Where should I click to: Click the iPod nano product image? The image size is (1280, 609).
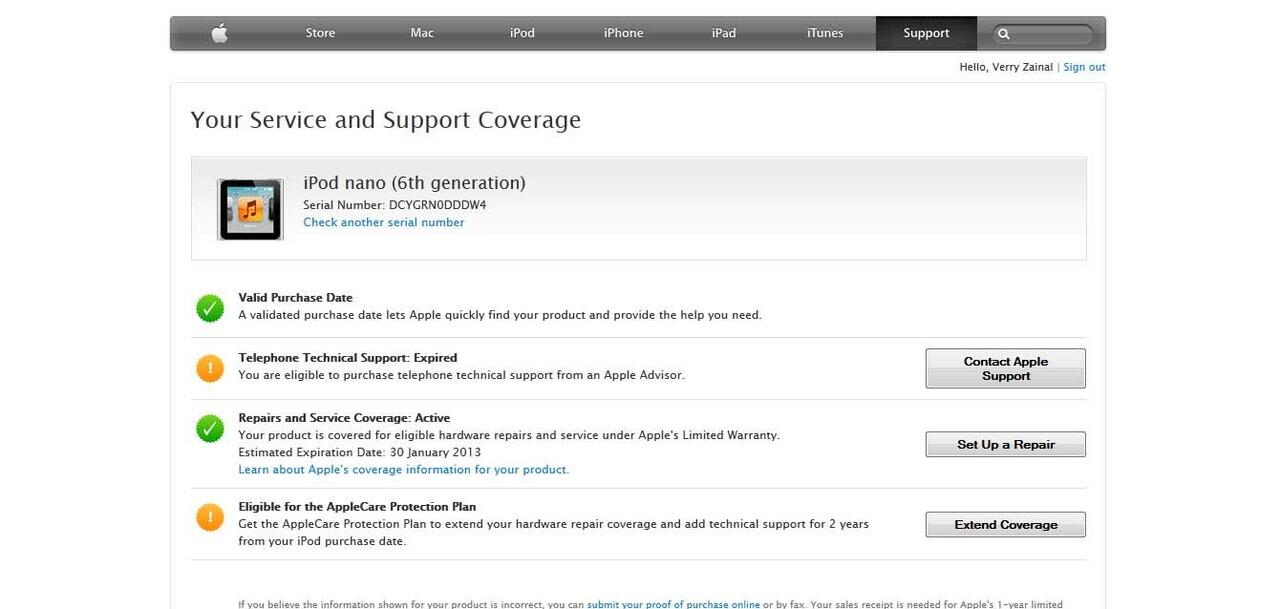(250, 209)
